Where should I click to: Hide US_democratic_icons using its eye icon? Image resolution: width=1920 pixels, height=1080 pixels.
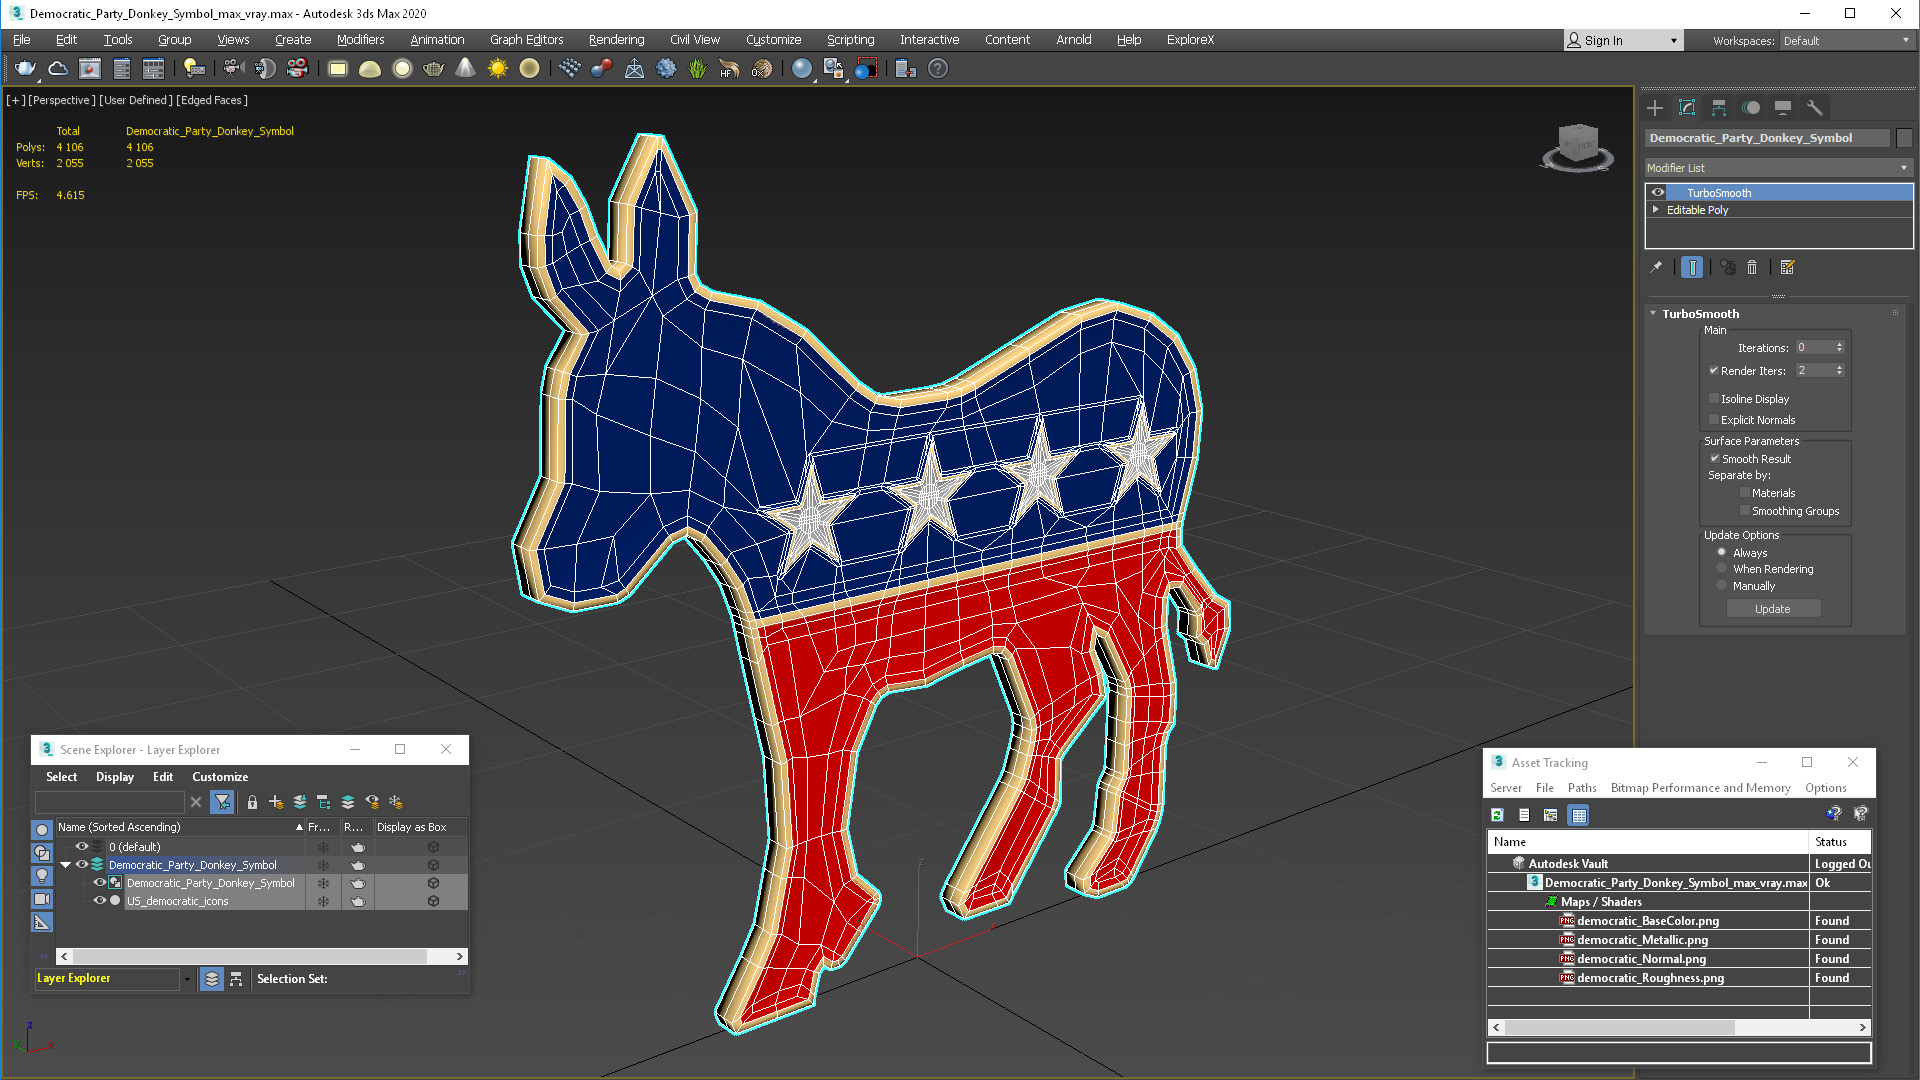[x=99, y=901]
